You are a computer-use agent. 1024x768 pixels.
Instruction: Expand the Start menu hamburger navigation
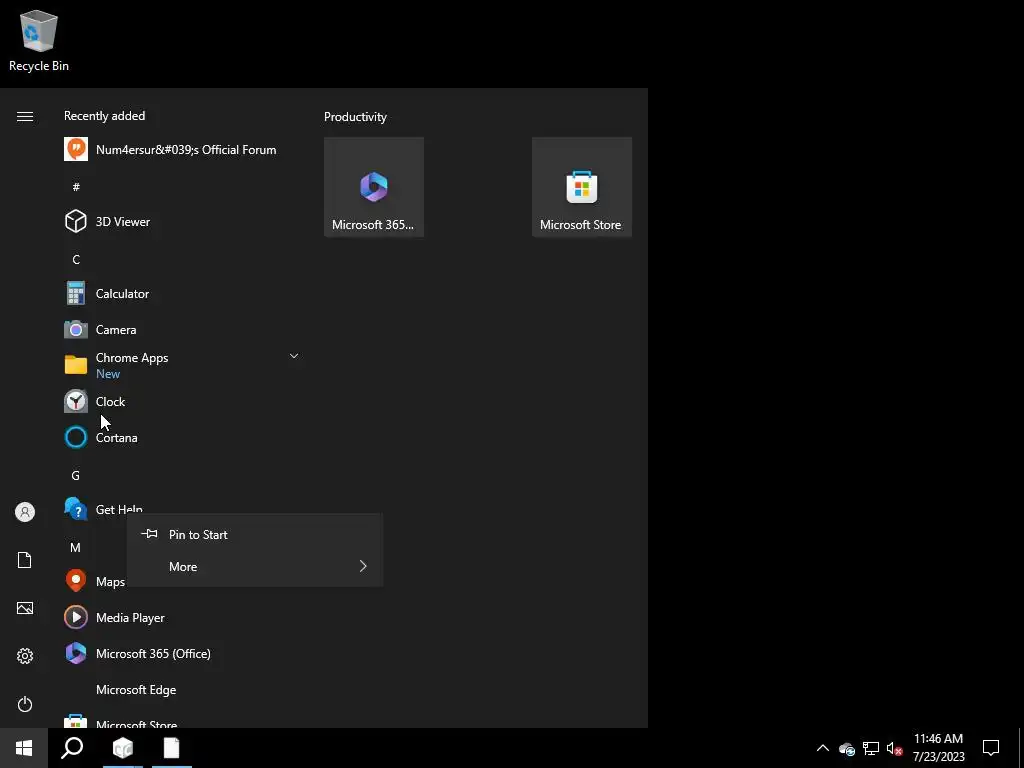[x=25, y=116]
